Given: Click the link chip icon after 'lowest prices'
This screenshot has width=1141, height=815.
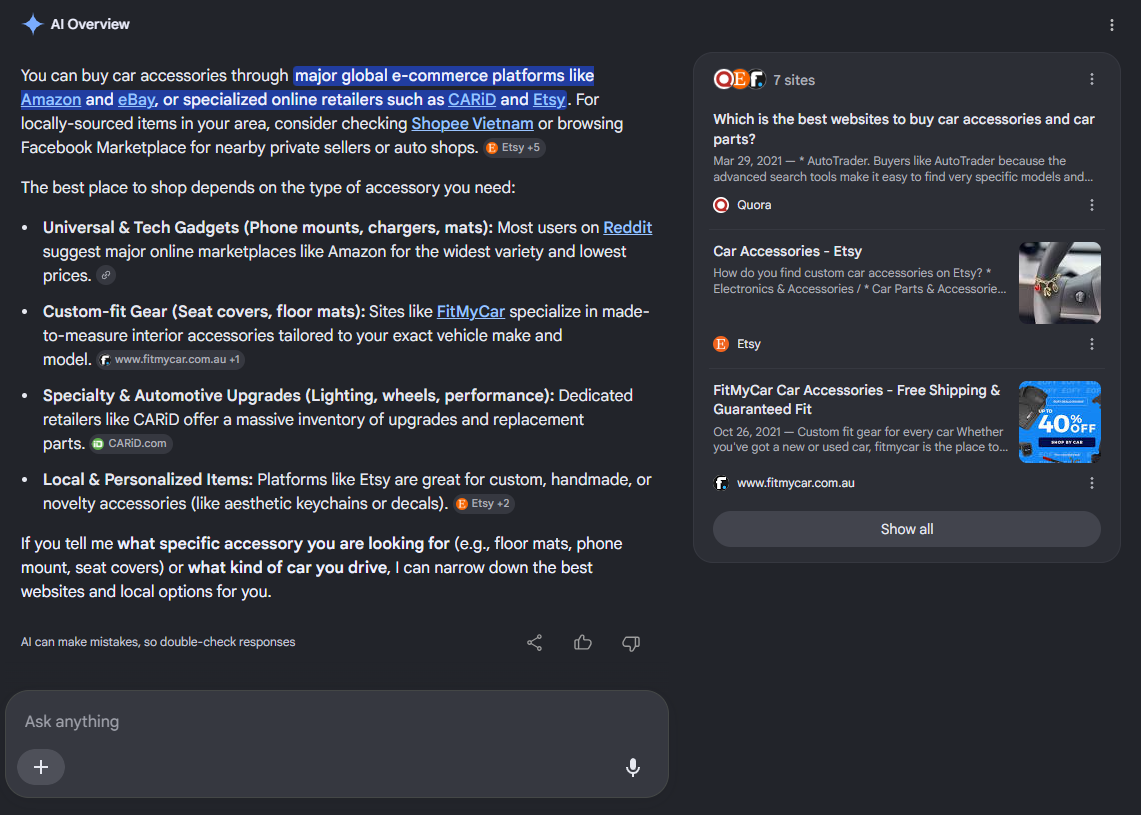Looking at the screenshot, I should click(x=106, y=276).
